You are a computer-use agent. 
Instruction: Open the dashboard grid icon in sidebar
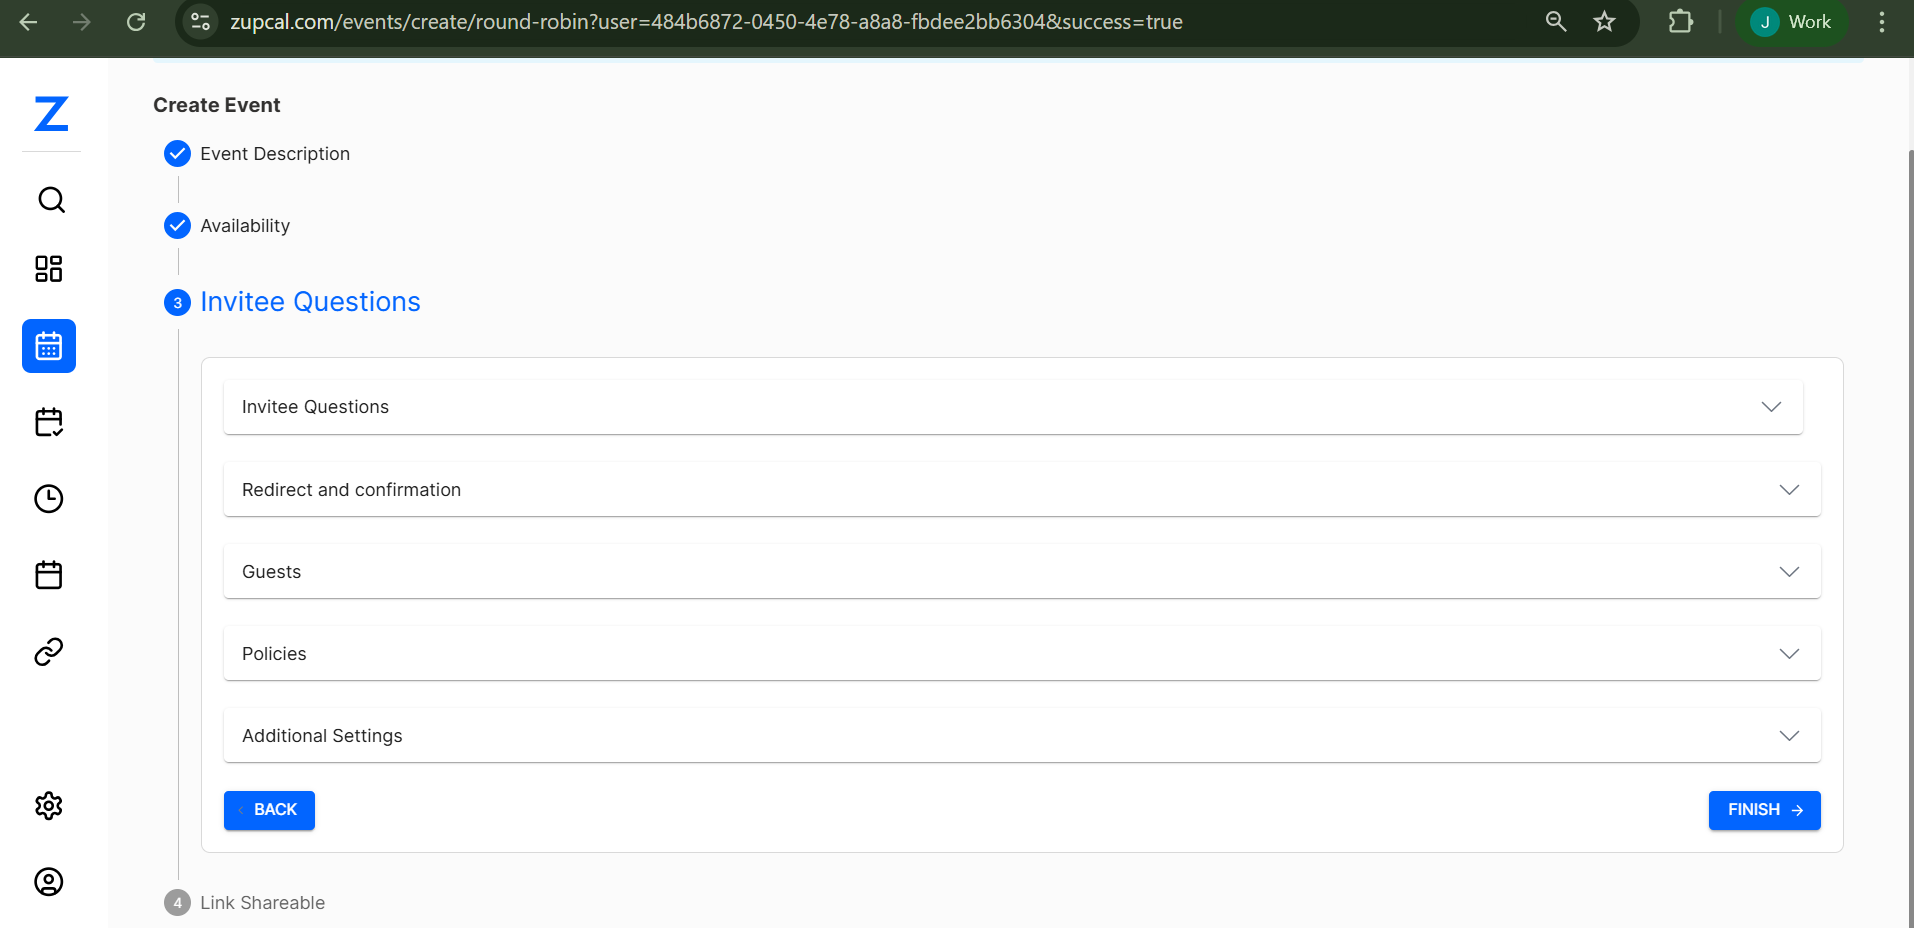point(49,269)
